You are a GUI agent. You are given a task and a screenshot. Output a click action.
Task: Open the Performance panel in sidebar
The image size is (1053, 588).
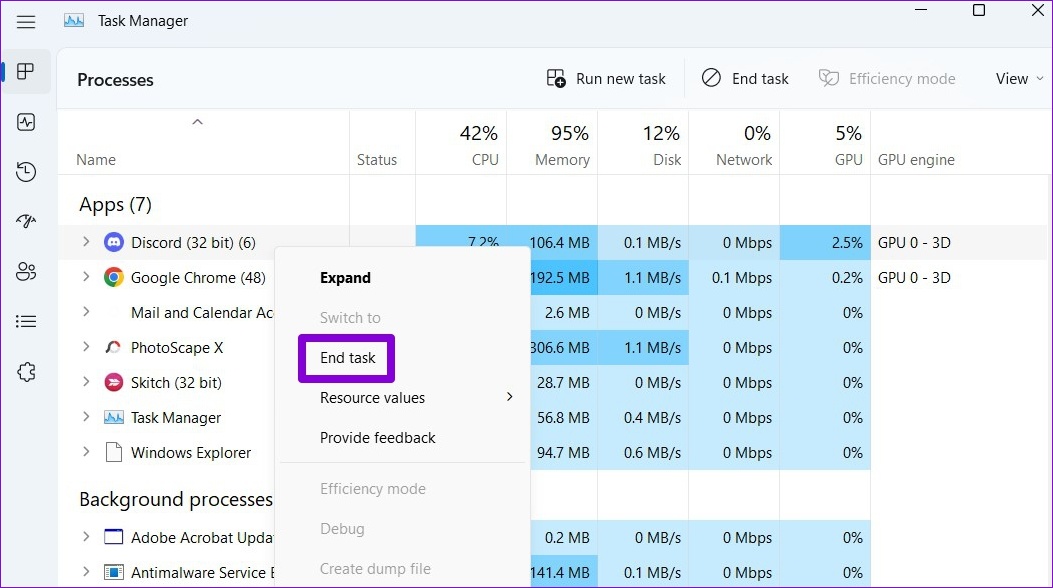[x=26, y=122]
